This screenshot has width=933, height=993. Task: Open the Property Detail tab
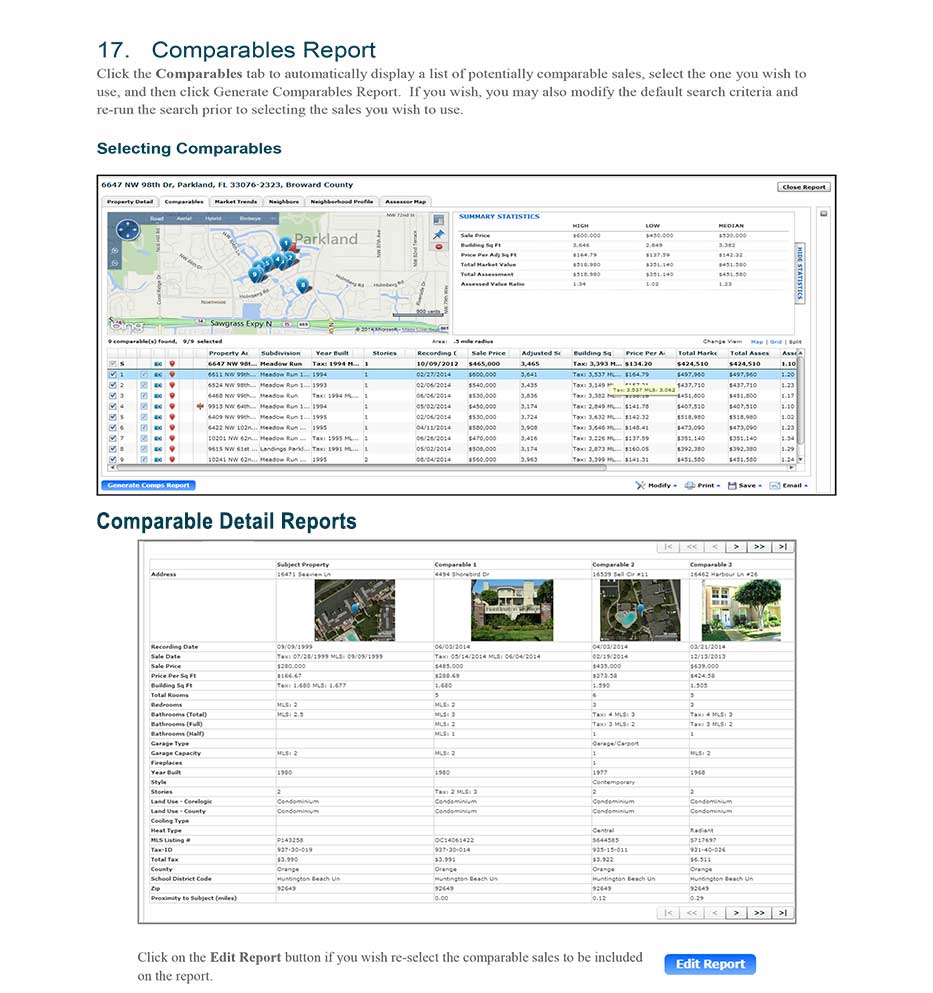(x=130, y=201)
